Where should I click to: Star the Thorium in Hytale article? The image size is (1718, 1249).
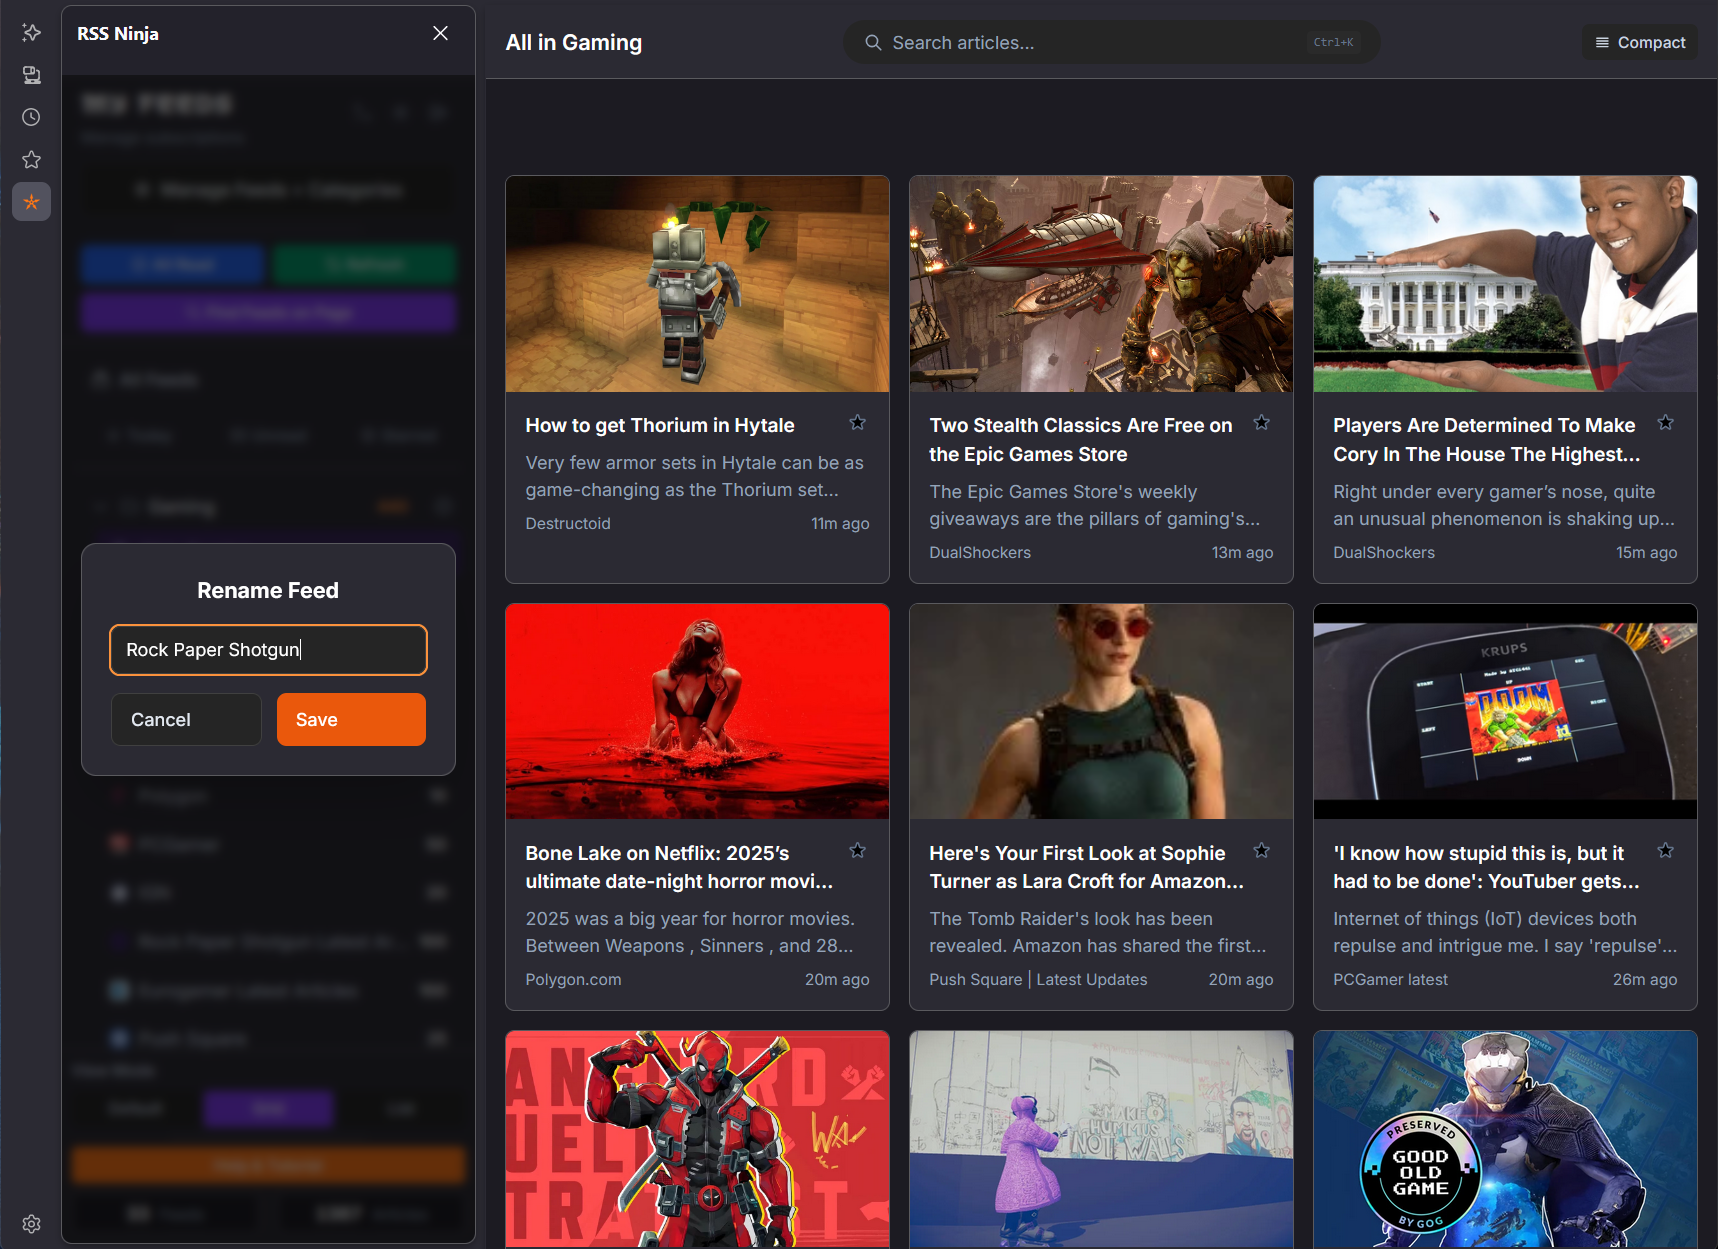pyautogui.click(x=857, y=423)
